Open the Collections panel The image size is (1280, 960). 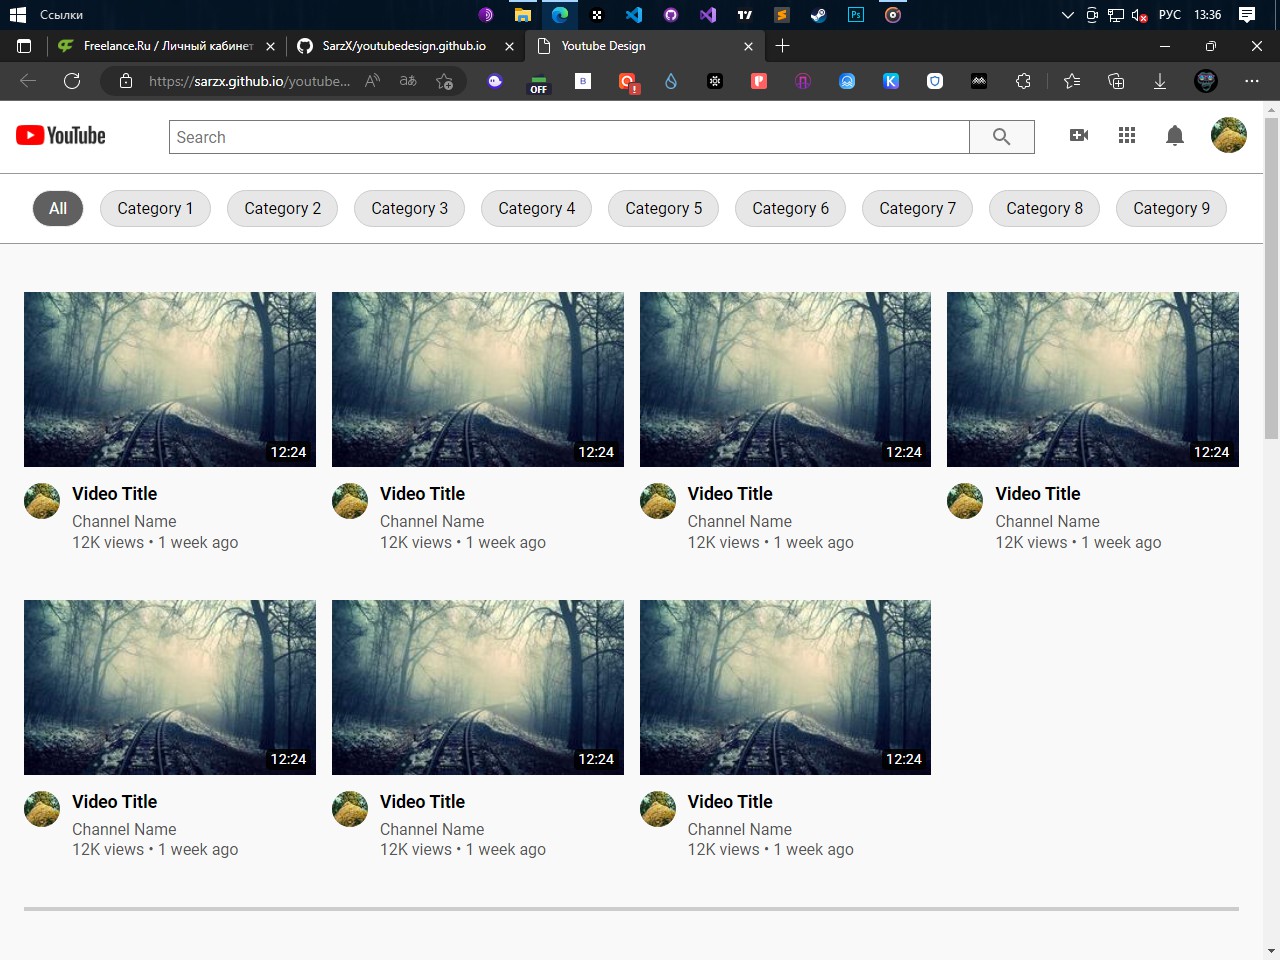tap(1116, 81)
